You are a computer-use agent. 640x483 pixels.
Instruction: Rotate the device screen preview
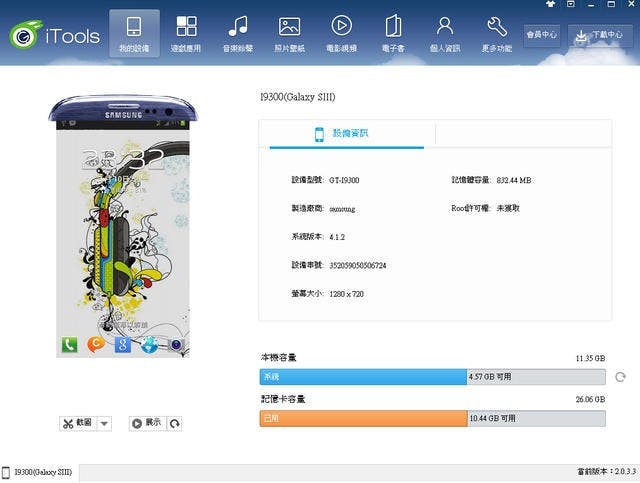click(175, 423)
